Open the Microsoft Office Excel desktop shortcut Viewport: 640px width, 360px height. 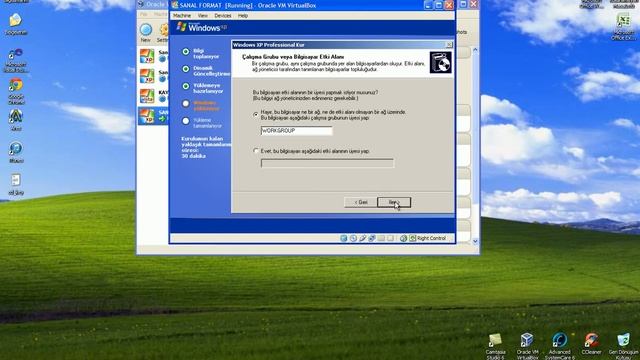click(x=623, y=27)
